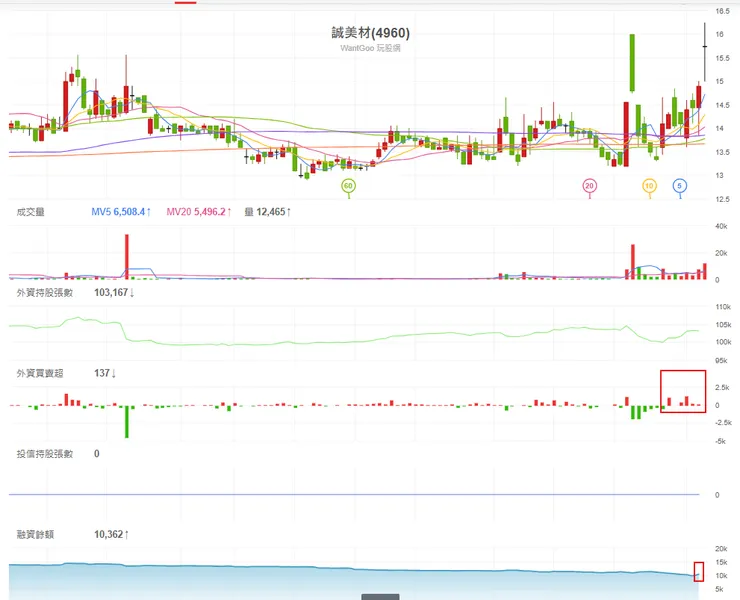Click the 10,362 margin balance value
Viewport: 740px width, 600px height.
tap(111, 534)
